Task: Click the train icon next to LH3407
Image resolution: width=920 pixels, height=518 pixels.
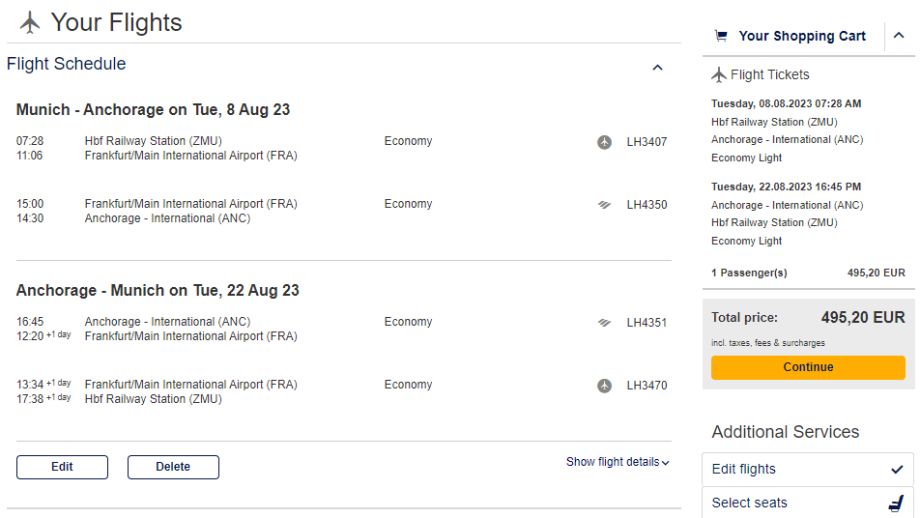Action: coord(604,142)
